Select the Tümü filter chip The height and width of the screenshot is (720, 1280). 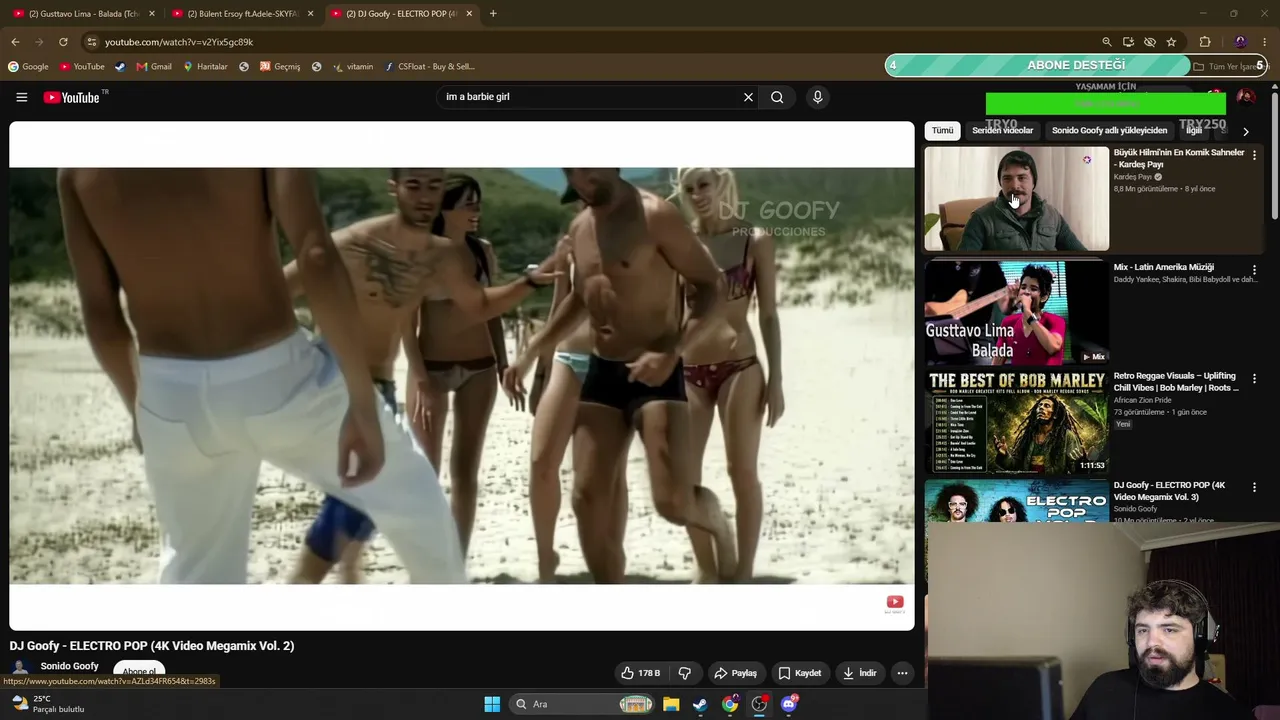943,130
